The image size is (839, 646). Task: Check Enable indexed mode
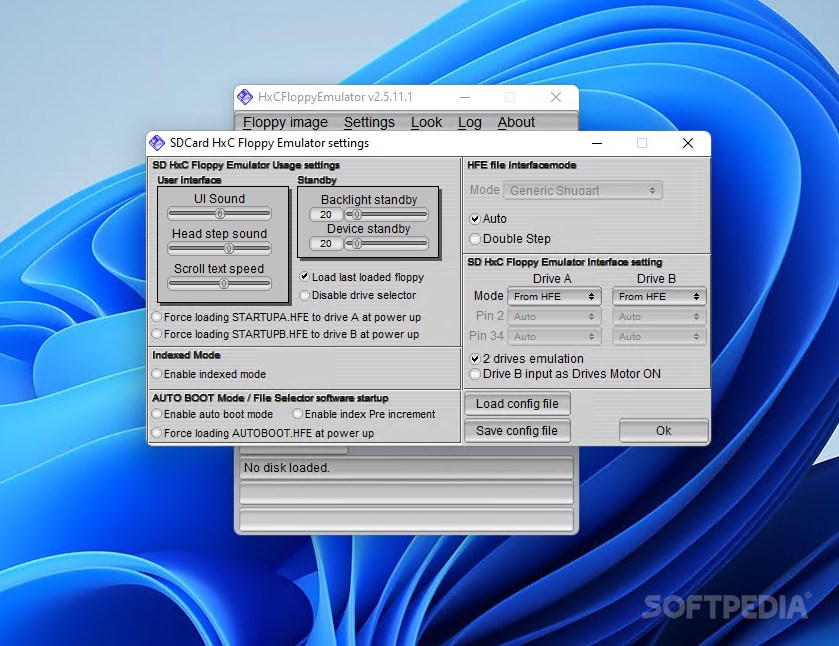[156, 374]
